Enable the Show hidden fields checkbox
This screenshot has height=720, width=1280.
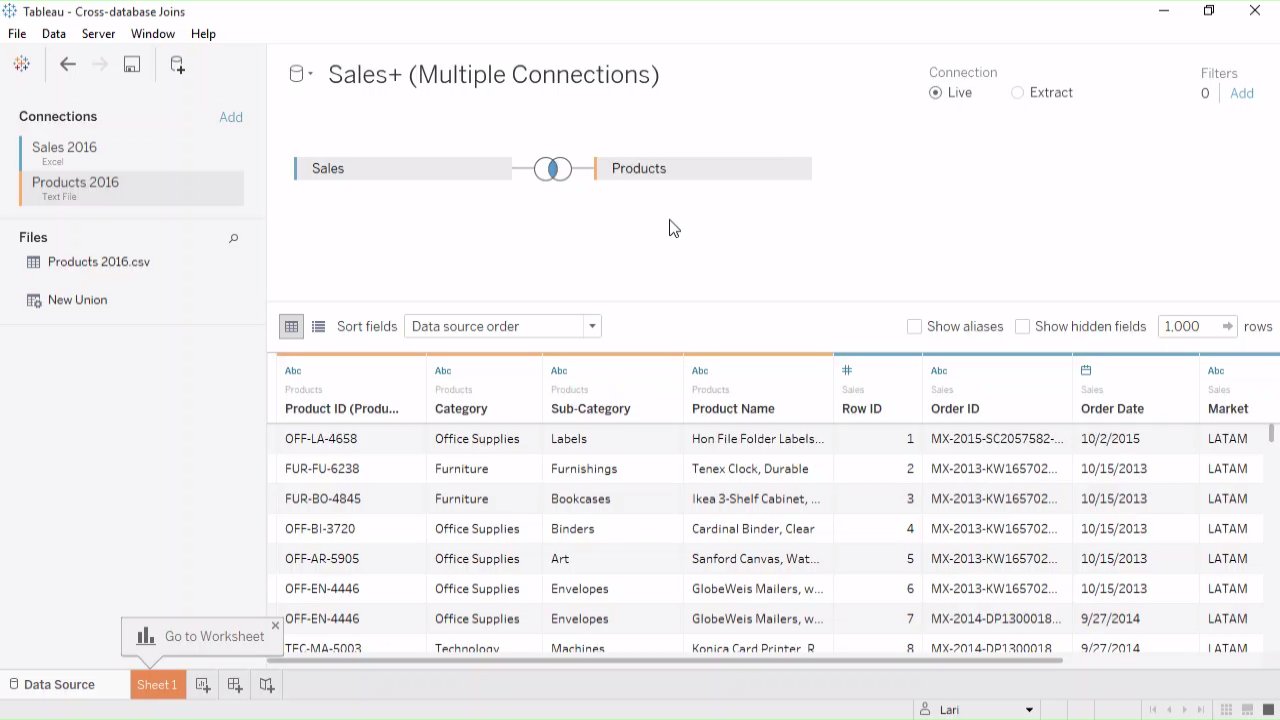pyautogui.click(x=1022, y=327)
